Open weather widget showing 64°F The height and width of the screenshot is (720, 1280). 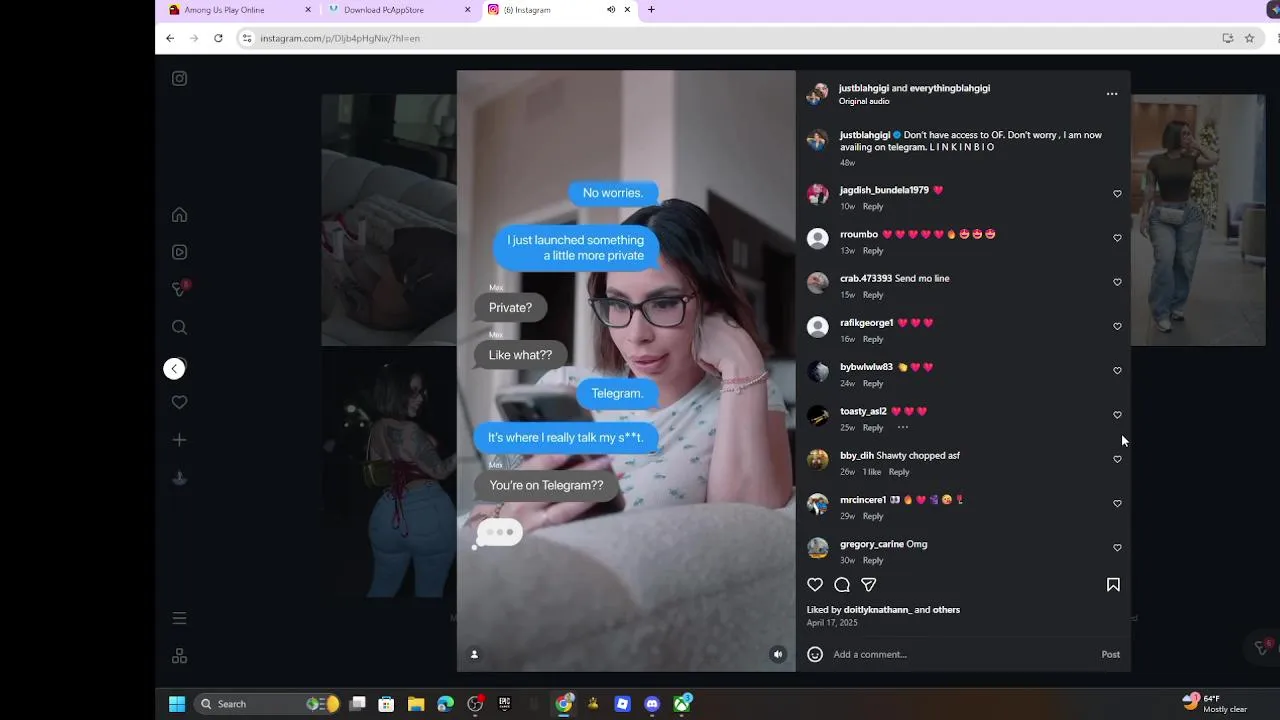click(1214, 704)
